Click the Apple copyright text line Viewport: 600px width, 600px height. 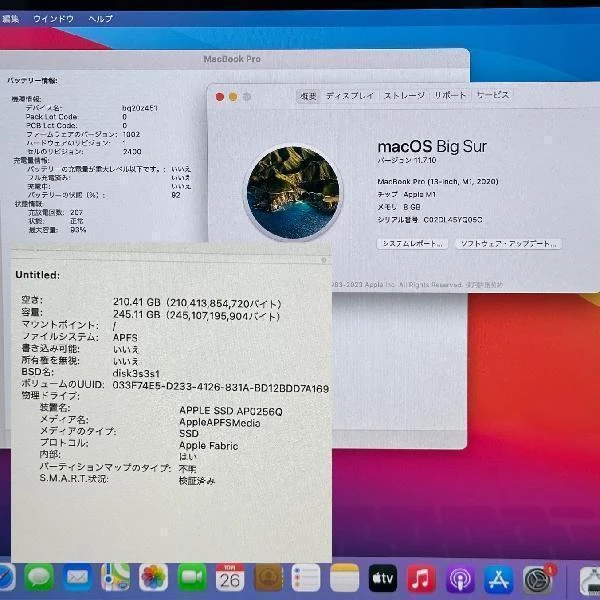(x=417, y=285)
